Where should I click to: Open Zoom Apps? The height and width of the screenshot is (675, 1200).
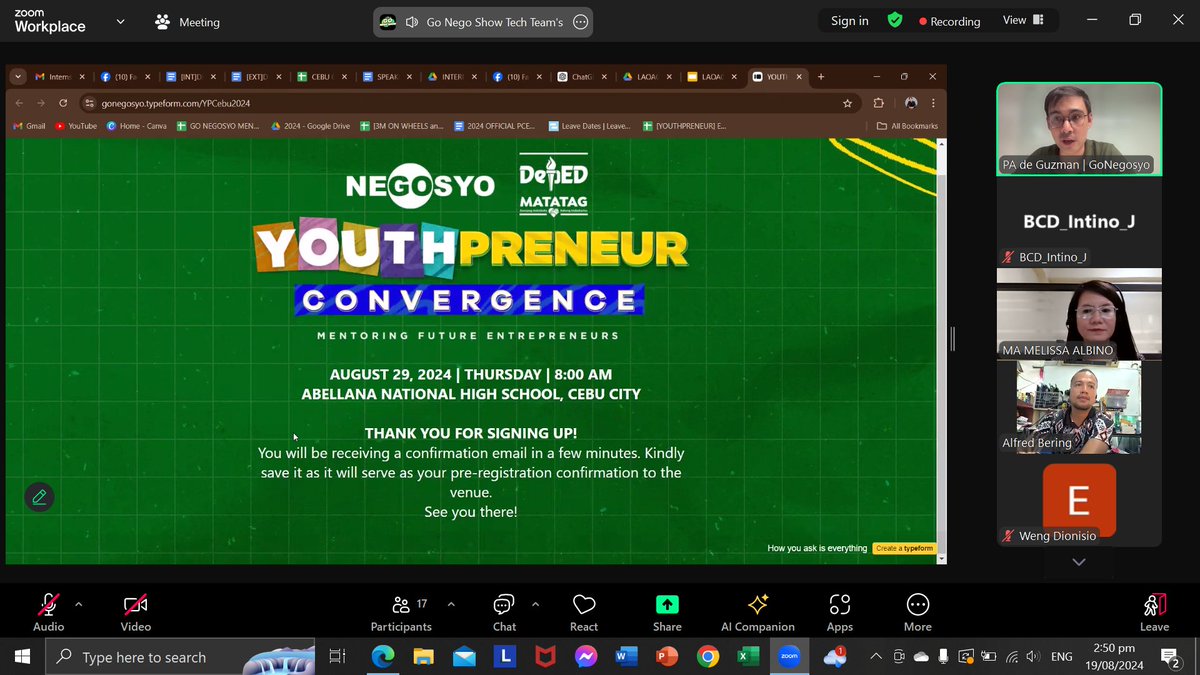click(x=840, y=612)
